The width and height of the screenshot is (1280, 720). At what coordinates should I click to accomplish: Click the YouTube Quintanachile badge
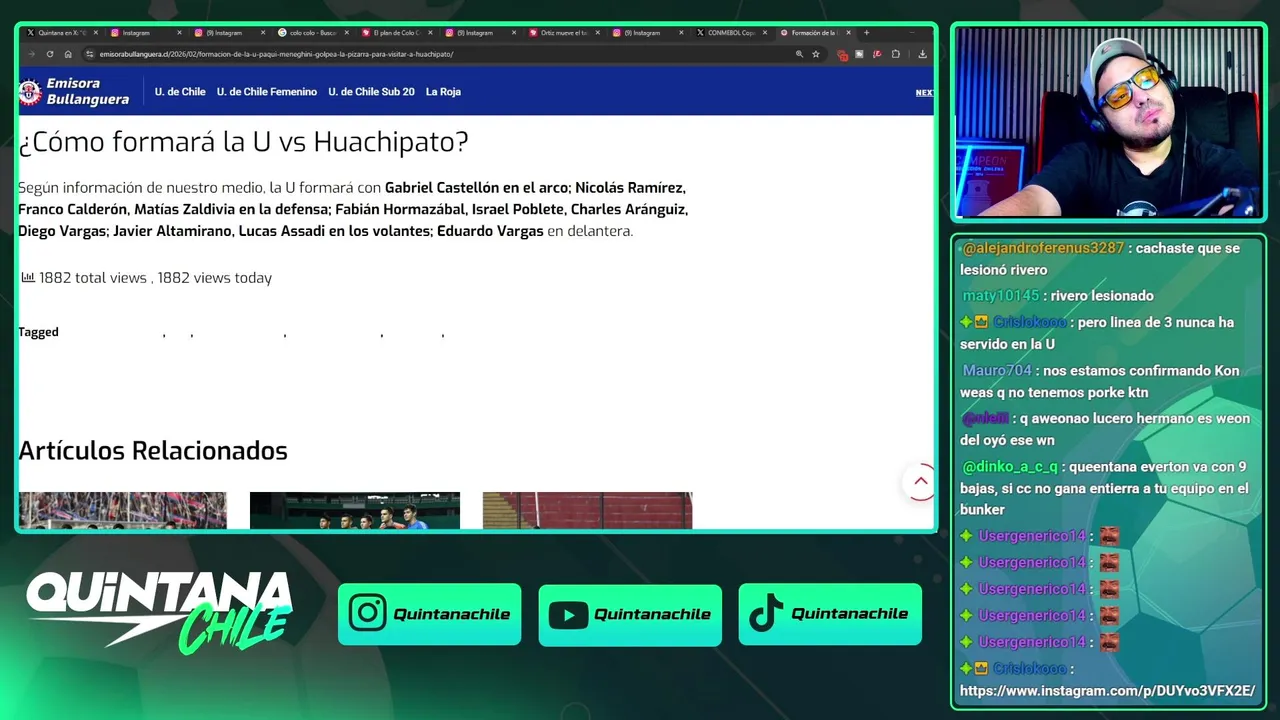coord(630,614)
